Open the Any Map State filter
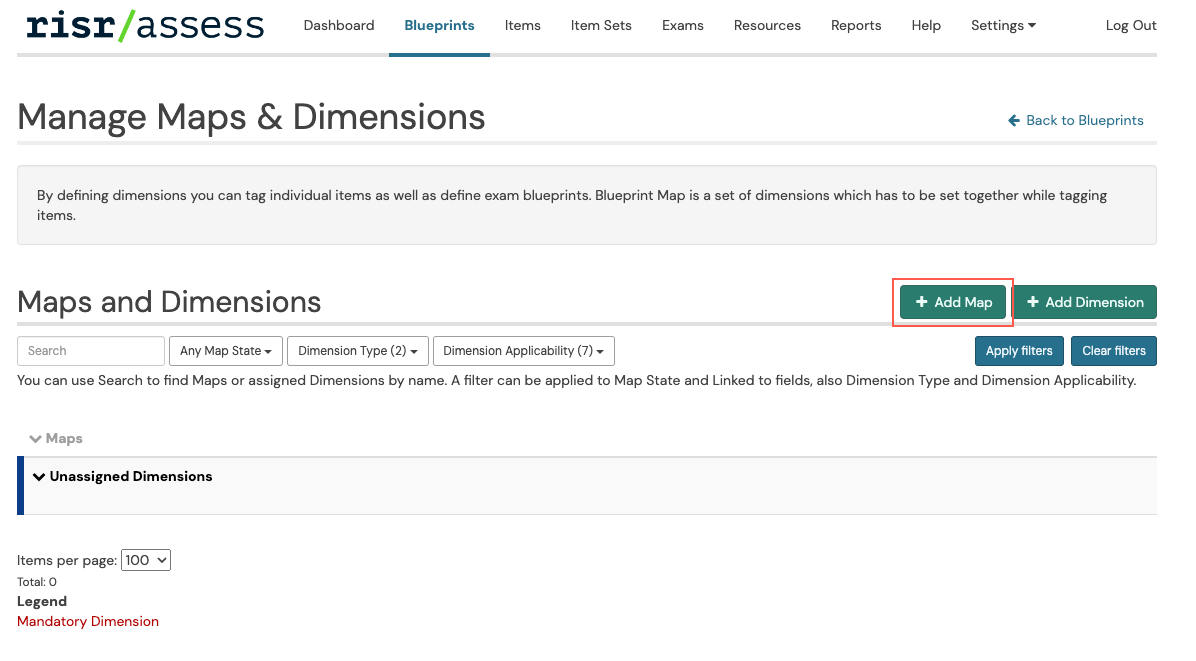Viewport: 1196px width, 661px height. coord(226,351)
